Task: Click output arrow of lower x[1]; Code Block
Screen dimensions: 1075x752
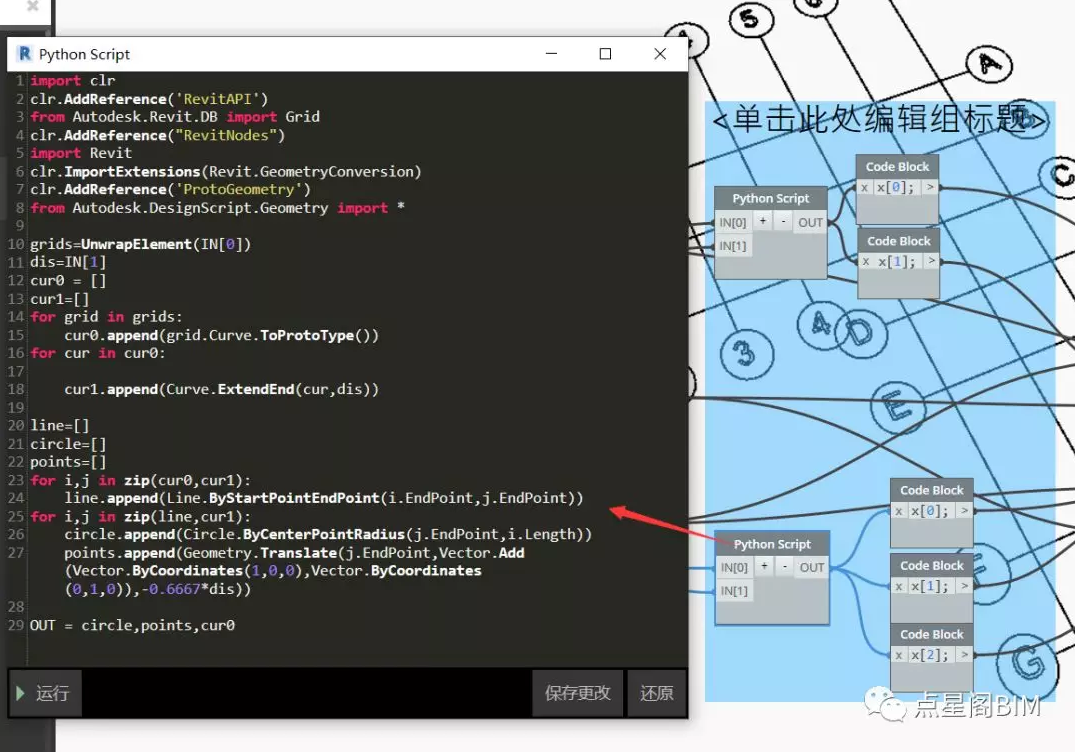Action: 964,586
